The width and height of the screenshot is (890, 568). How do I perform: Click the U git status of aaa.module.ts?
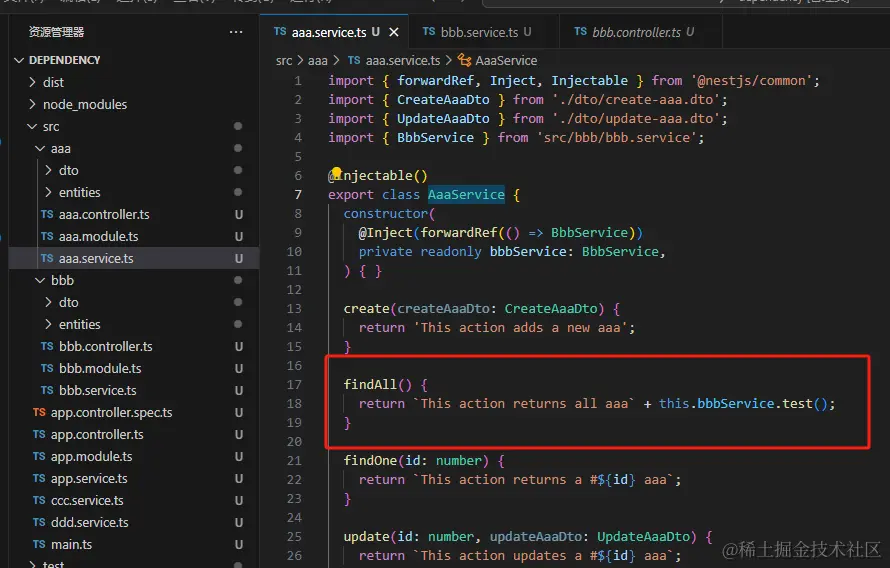coord(239,237)
